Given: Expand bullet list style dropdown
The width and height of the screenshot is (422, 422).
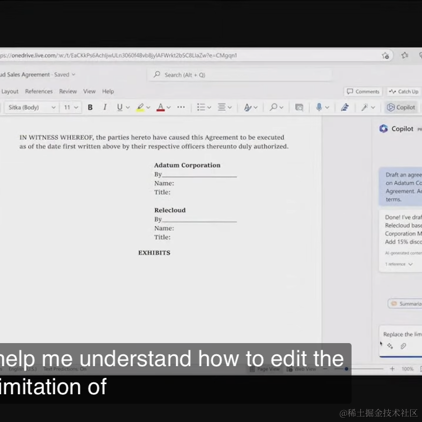Looking at the screenshot, I should 209,107.
